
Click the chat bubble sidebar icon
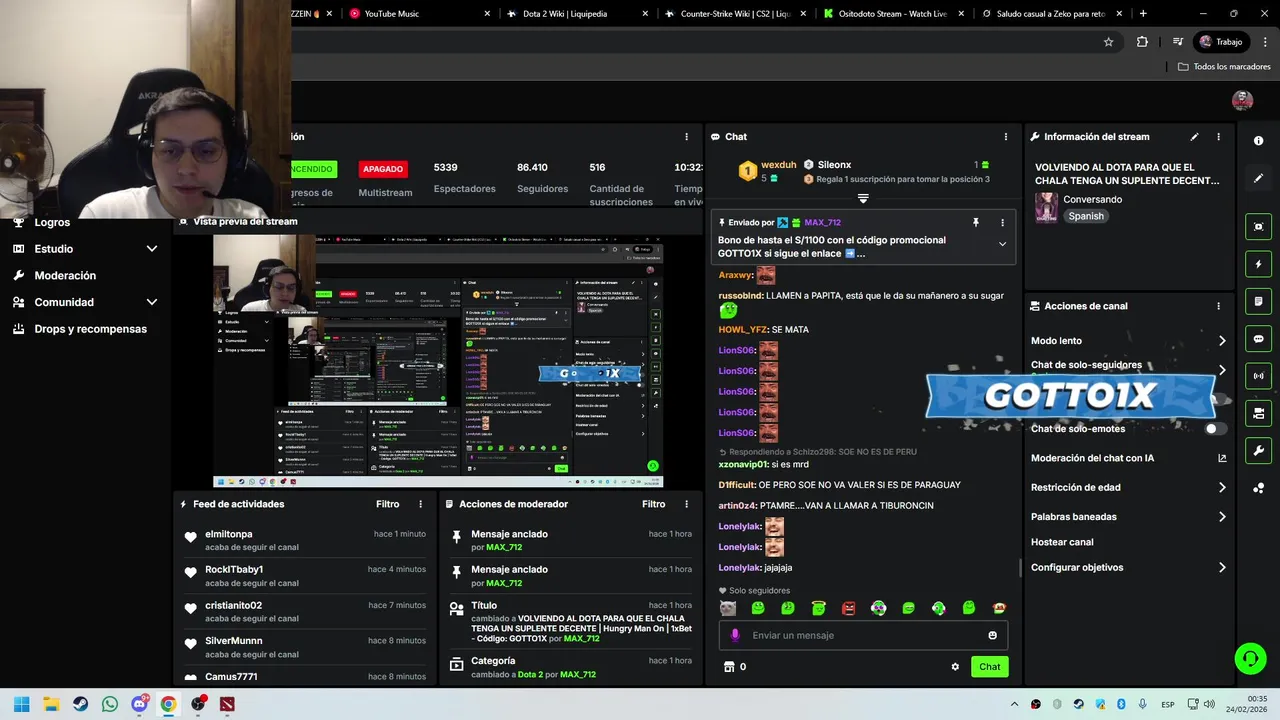(x=1258, y=339)
